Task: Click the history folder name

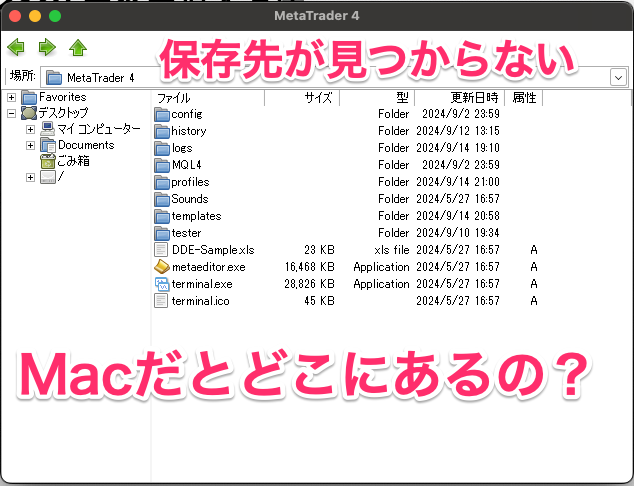Action: (189, 131)
